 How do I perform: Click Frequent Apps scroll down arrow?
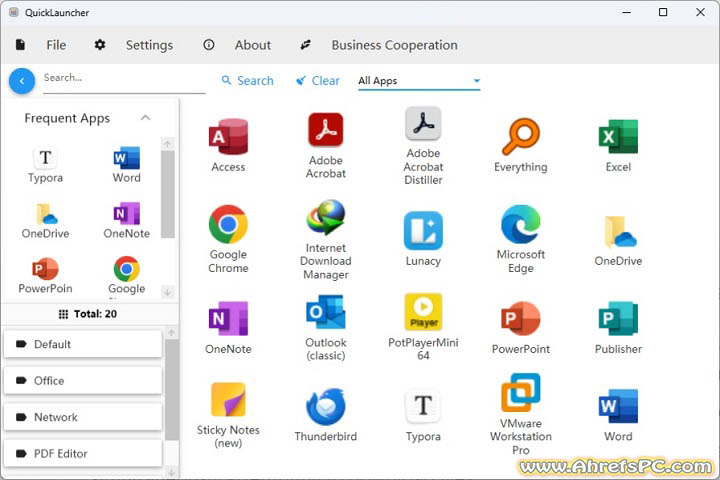(168, 292)
